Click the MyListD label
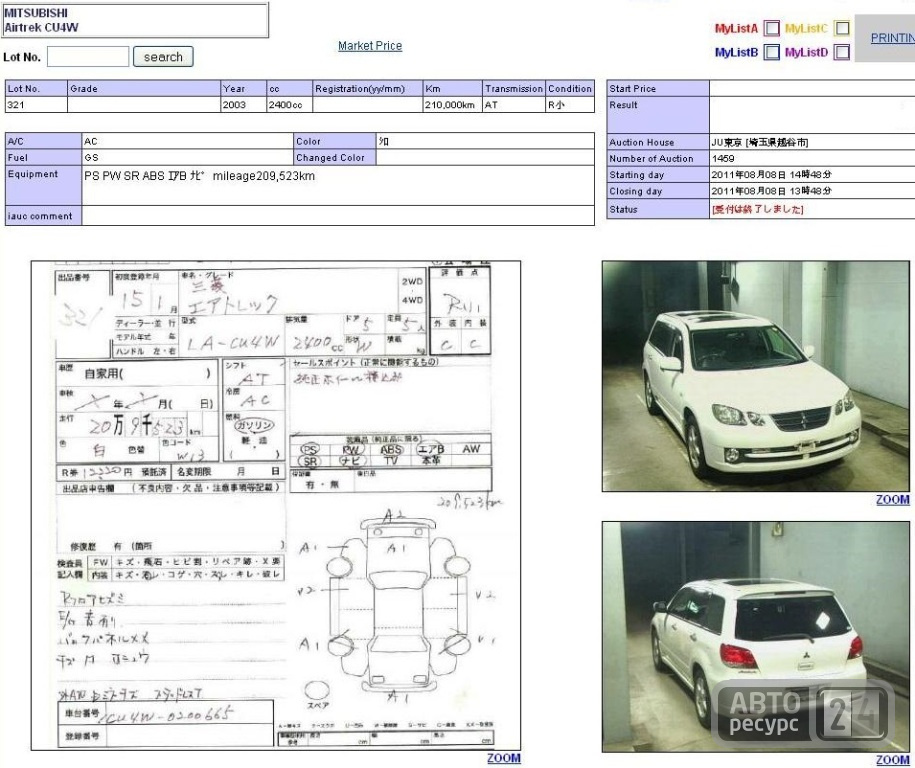Screen dimensions: 915x768 (x=806, y=53)
